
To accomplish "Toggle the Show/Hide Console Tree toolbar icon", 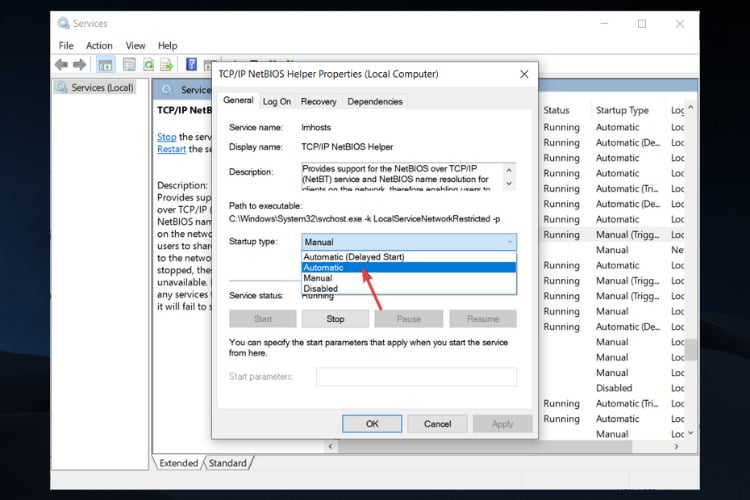I will click(105, 65).
